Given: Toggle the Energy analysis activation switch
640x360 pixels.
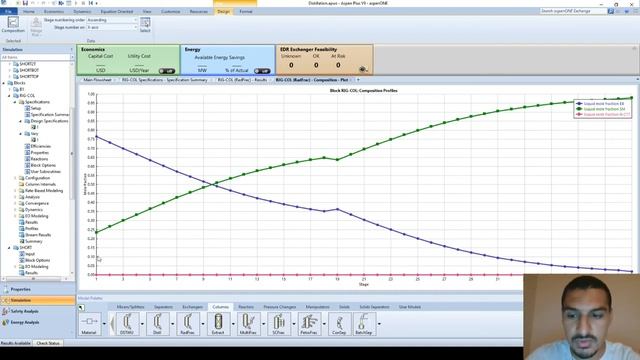Looking at the screenshot, I should click(262, 71).
